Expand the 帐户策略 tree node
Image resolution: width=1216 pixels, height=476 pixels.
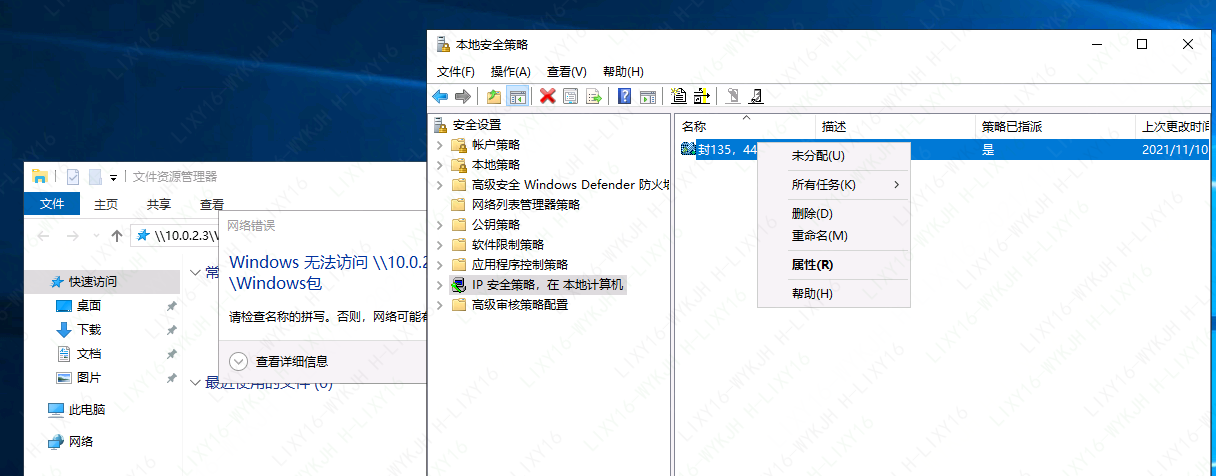tap(439, 145)
